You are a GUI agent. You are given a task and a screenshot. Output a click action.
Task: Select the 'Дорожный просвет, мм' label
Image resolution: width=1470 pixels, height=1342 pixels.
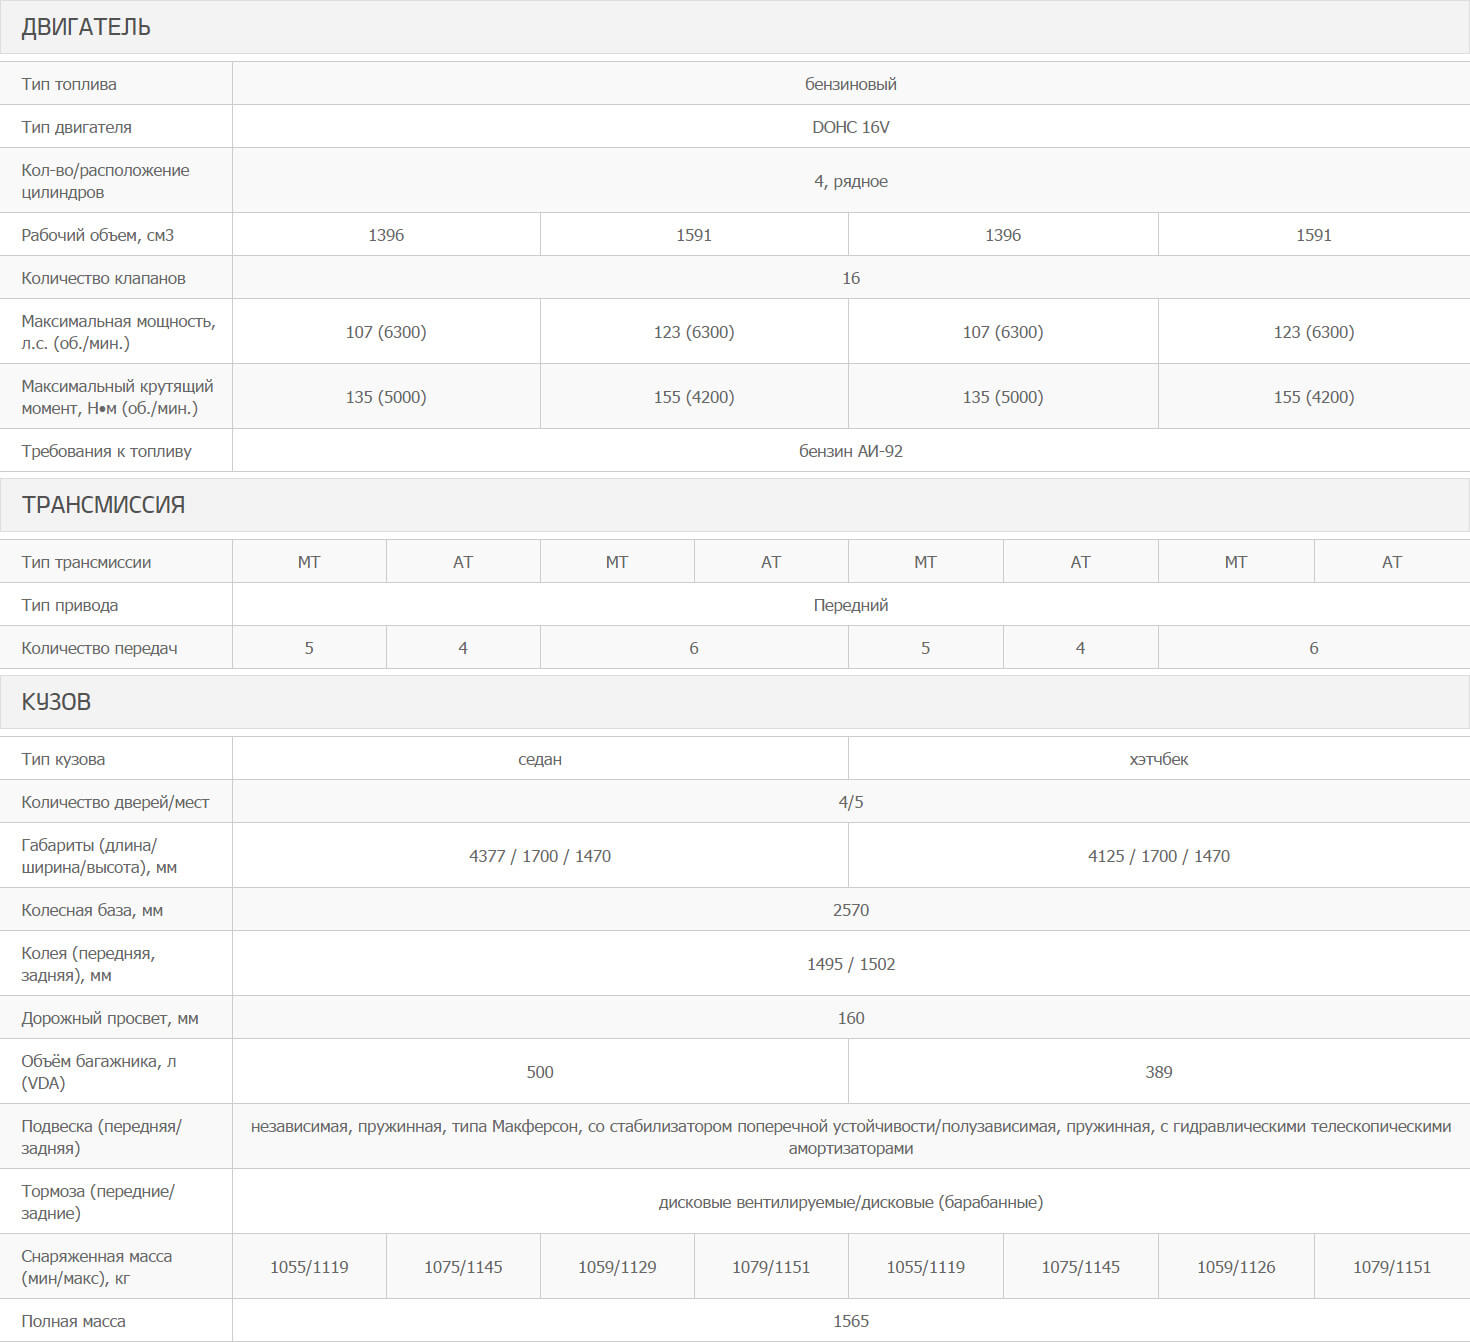(110, 1018)
